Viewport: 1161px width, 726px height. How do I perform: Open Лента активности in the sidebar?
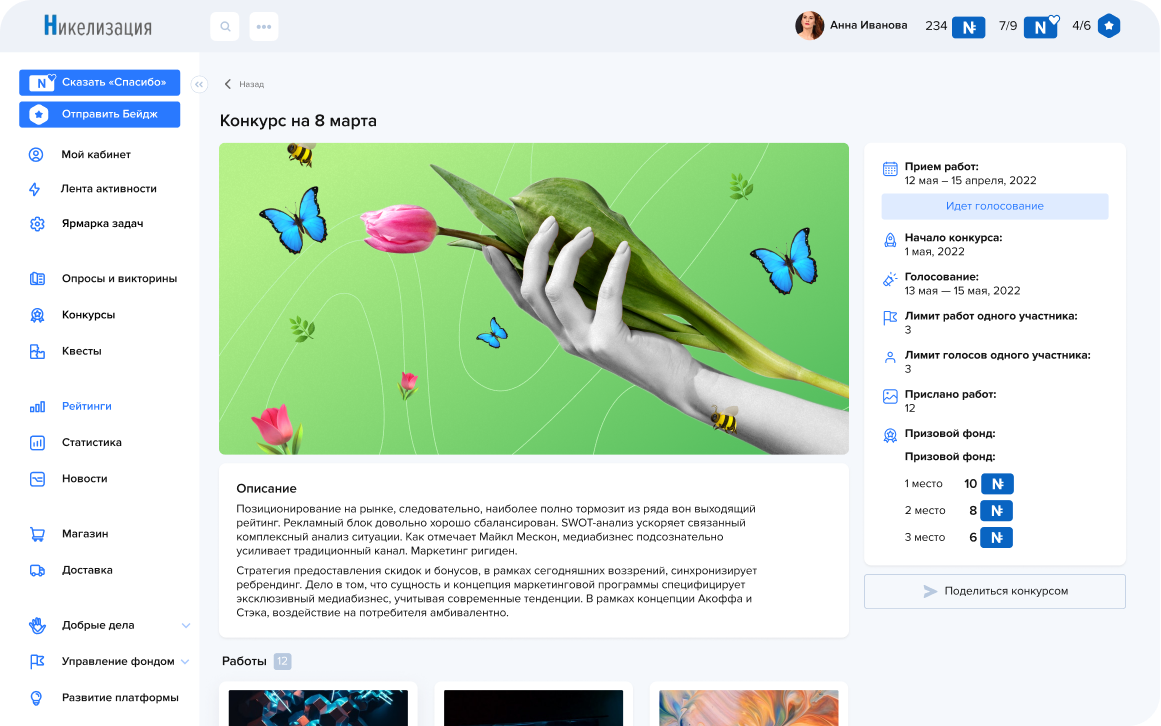pyautogui.click(x=108, y=189)
